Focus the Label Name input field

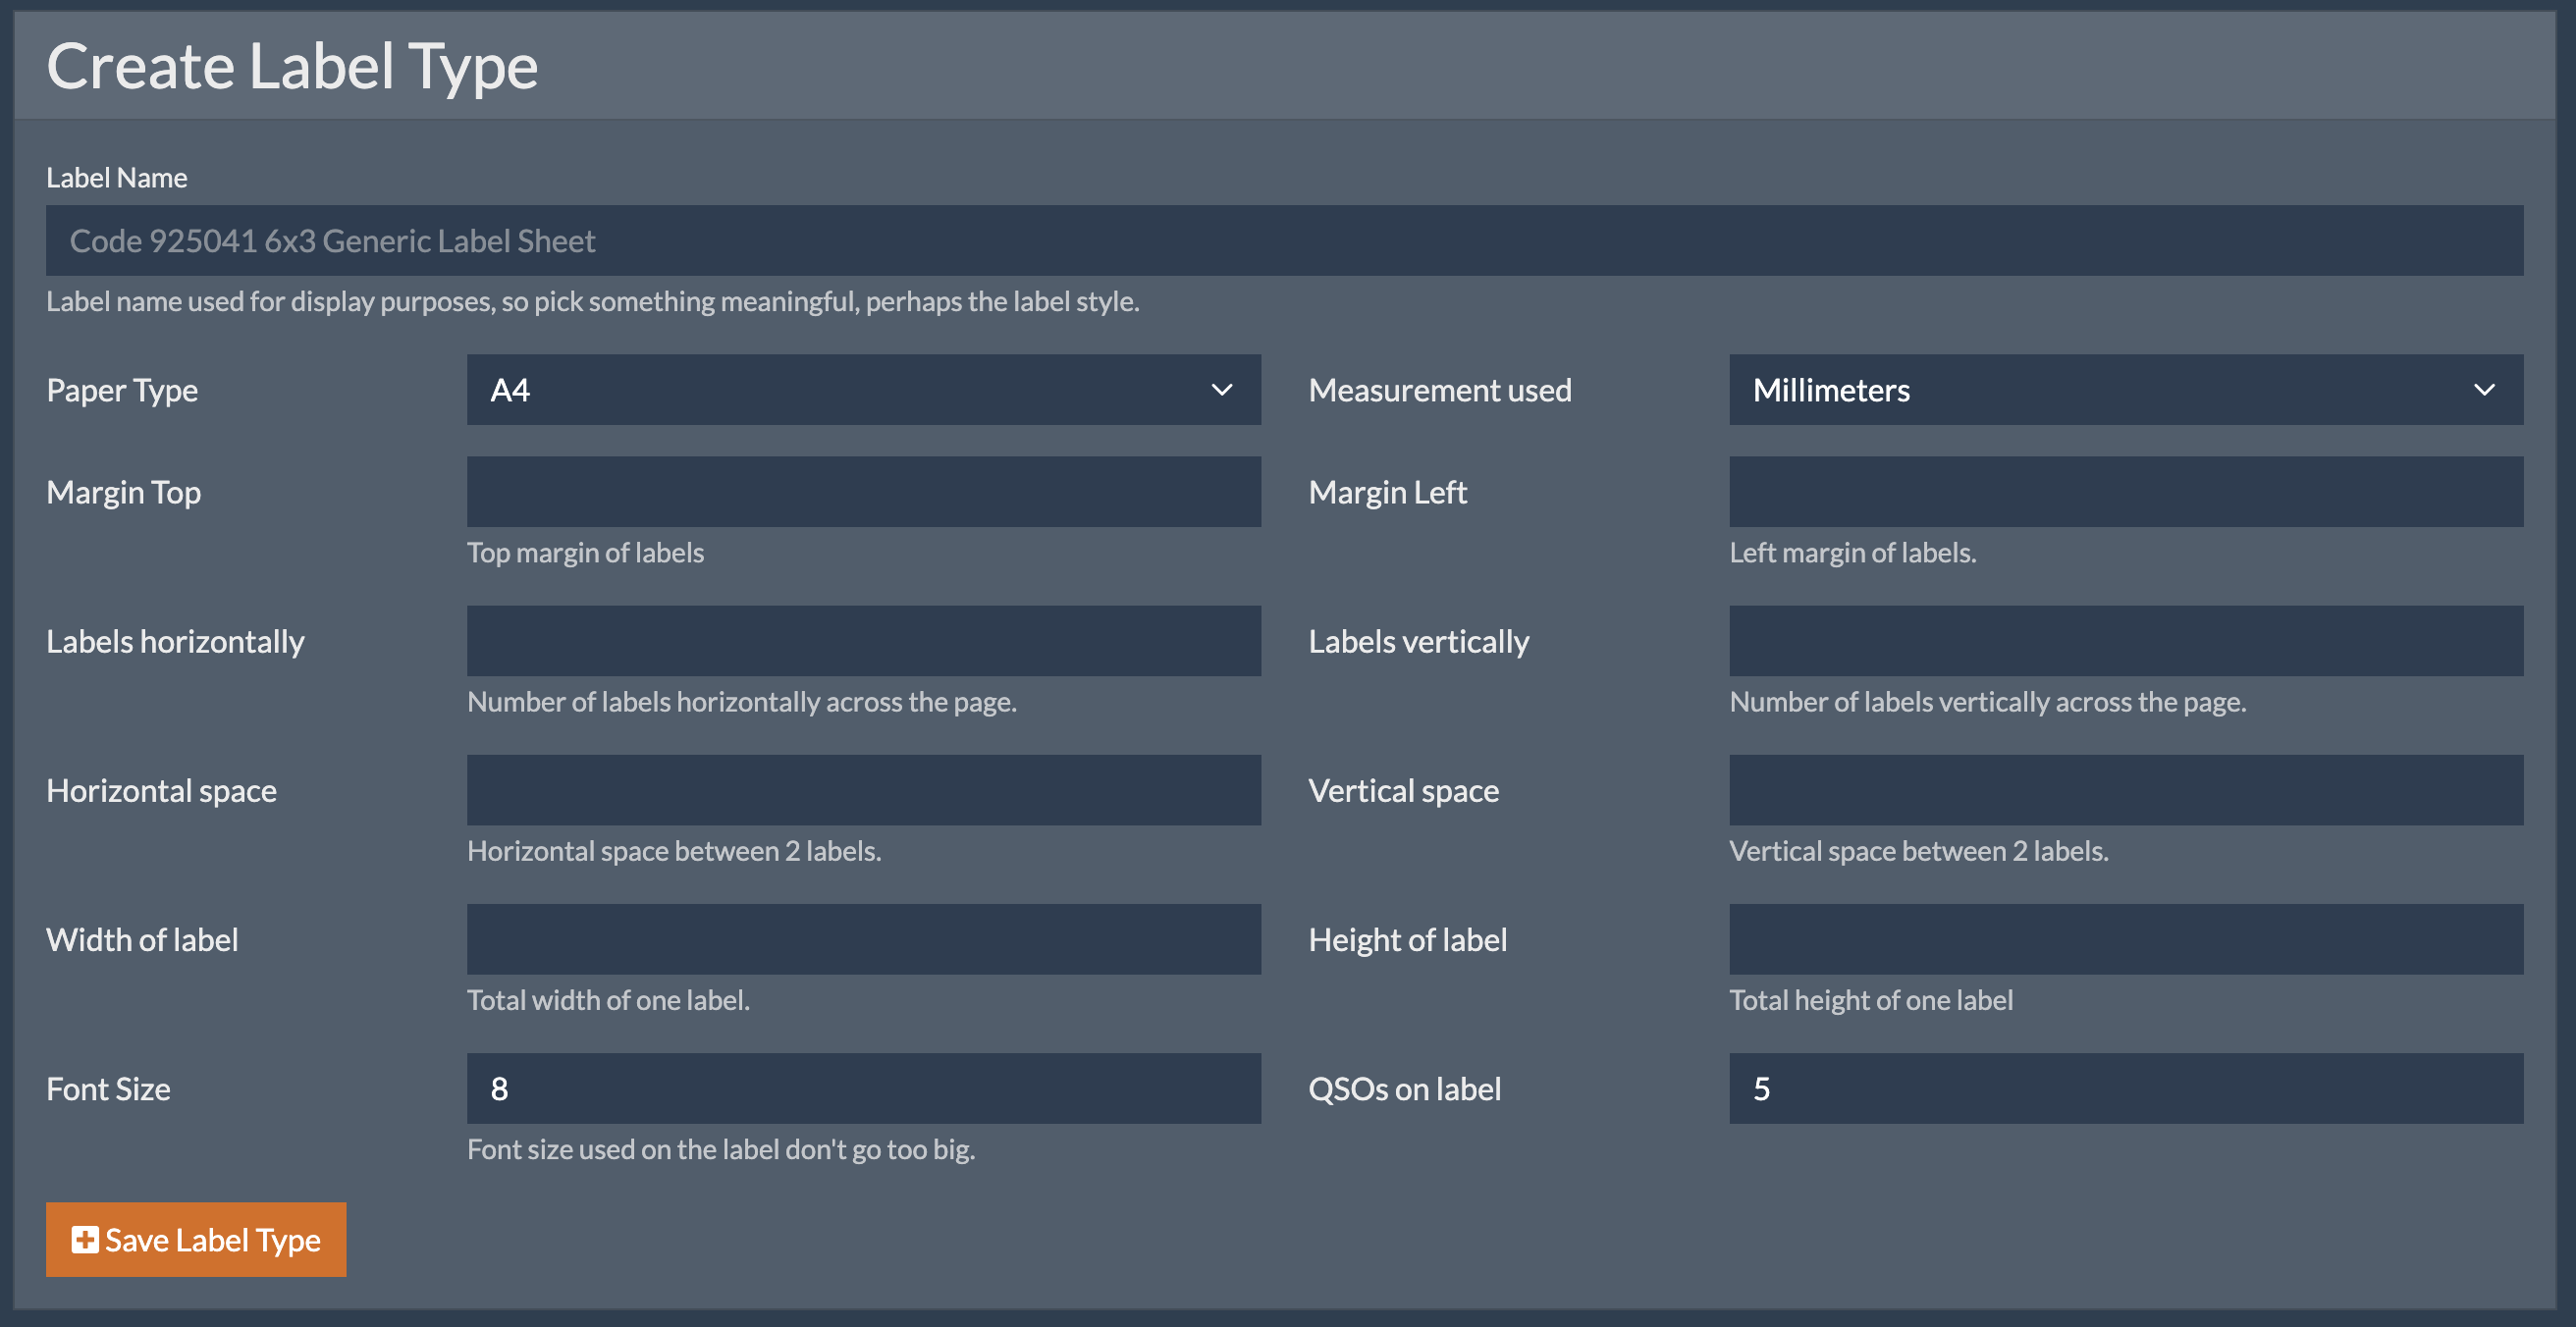(x=1284, y=241)
